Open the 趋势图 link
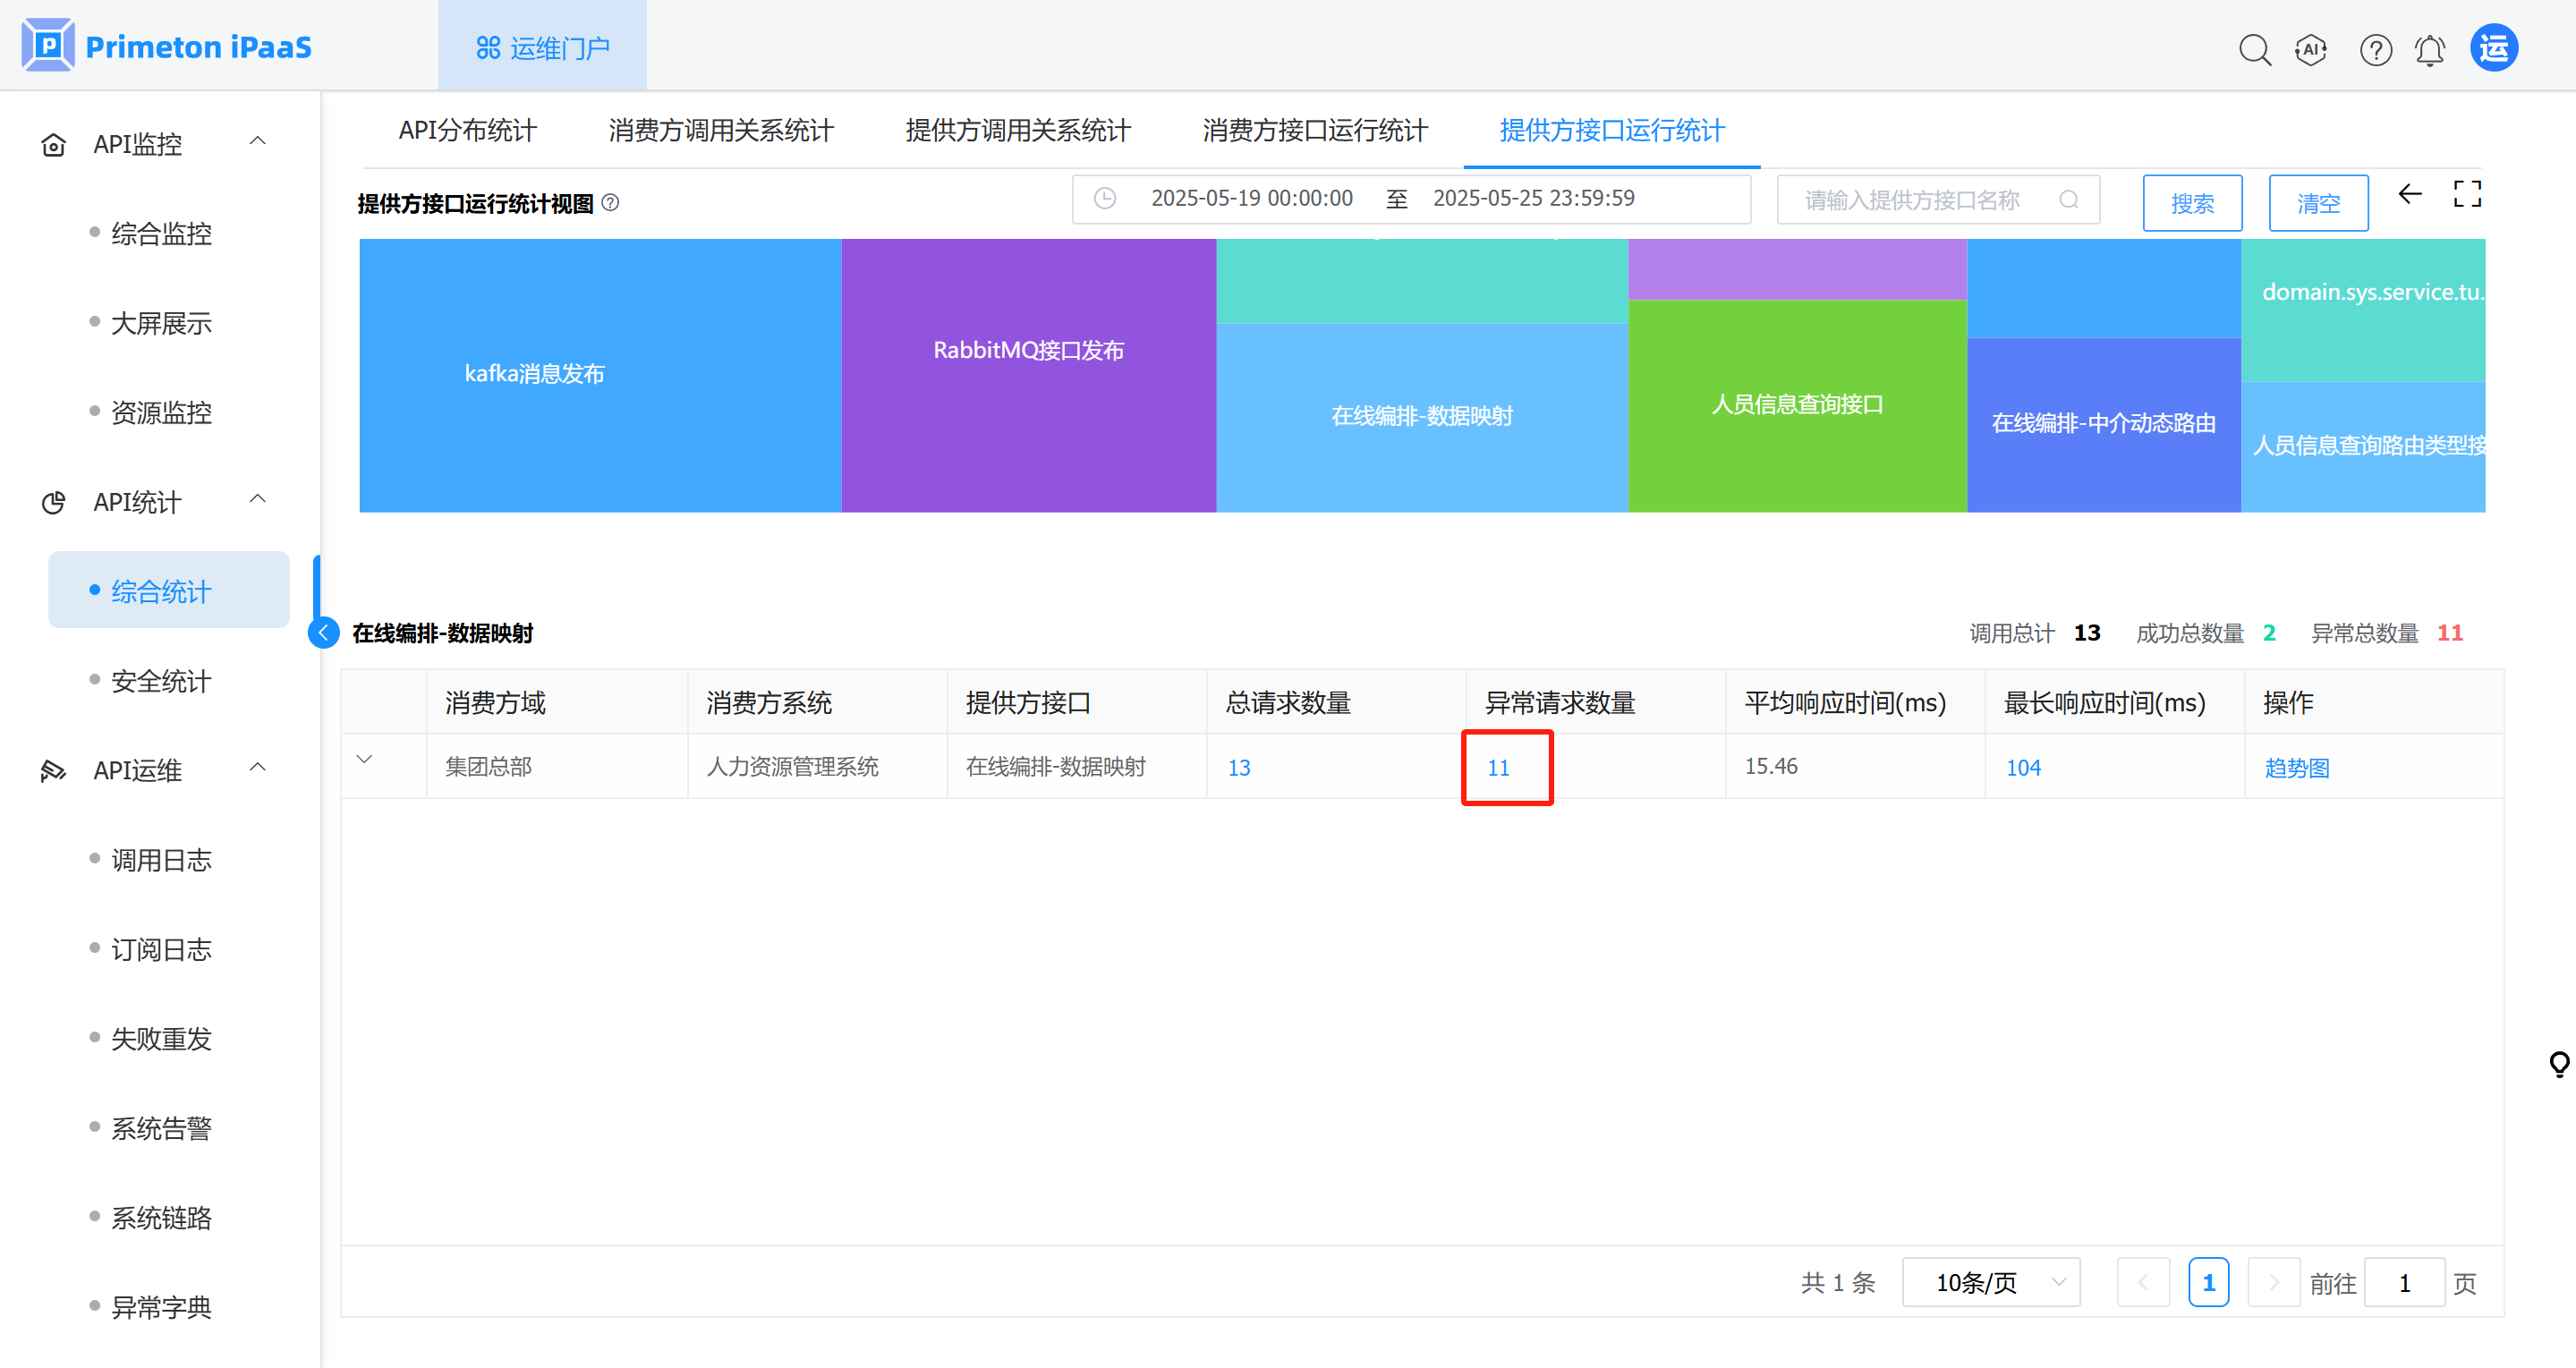The width and height of the screenshot is (2576, 1368). click(2296, 767)
